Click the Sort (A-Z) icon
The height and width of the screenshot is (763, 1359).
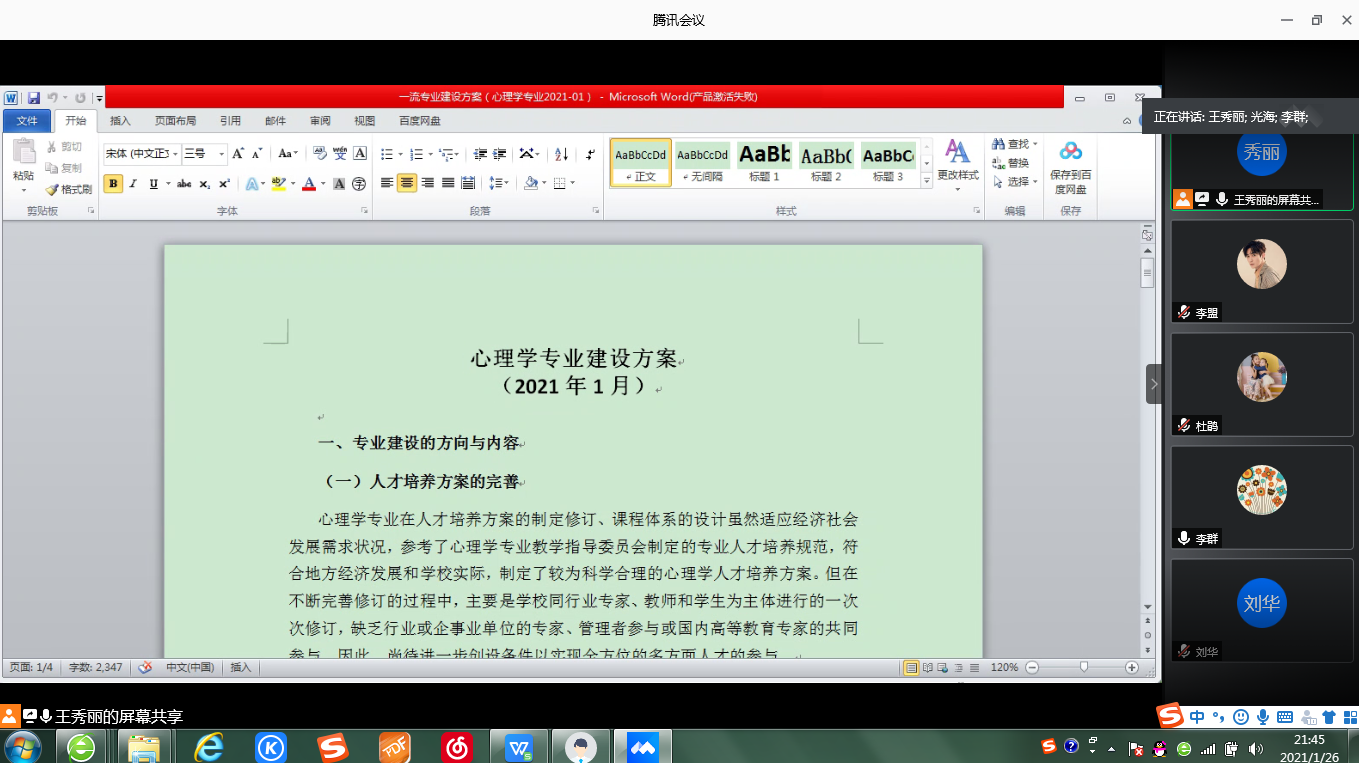click(561, 154)
